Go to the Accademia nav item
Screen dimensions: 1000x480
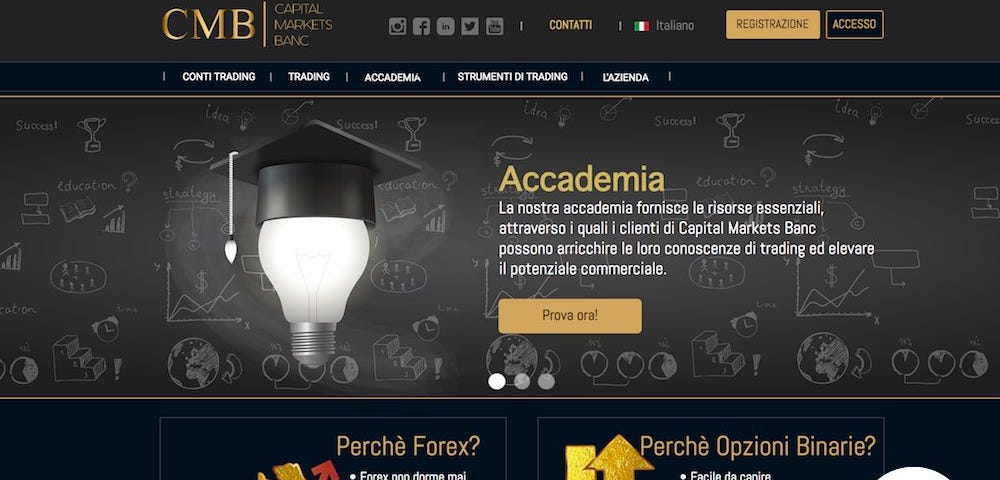pyautogui.click(x=392, y=77)
